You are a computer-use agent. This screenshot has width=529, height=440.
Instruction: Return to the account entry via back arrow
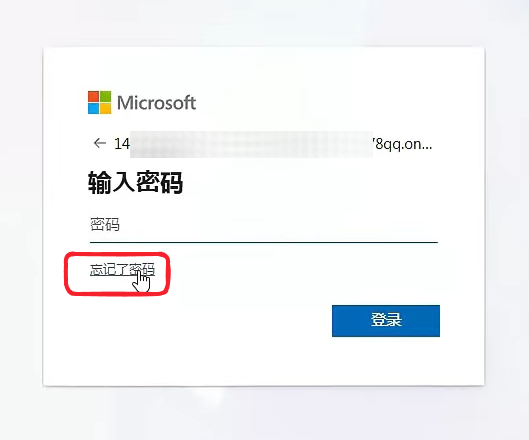pyautogui.click(x=100, y=143)
